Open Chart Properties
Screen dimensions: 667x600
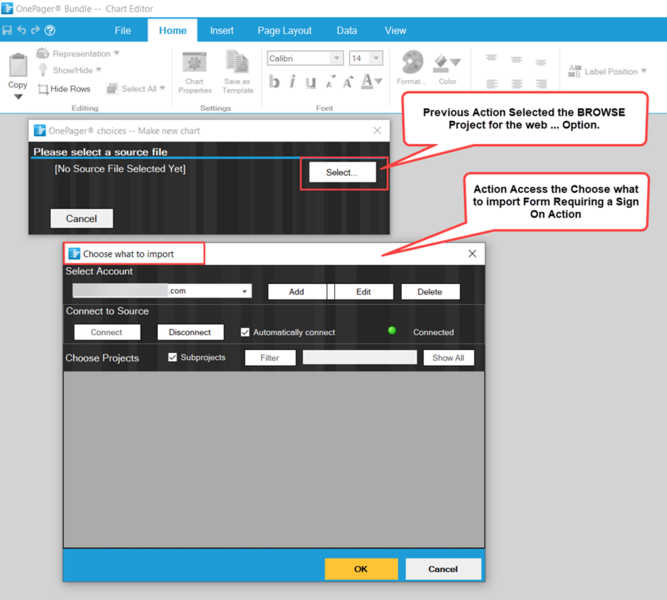[194, 73]
